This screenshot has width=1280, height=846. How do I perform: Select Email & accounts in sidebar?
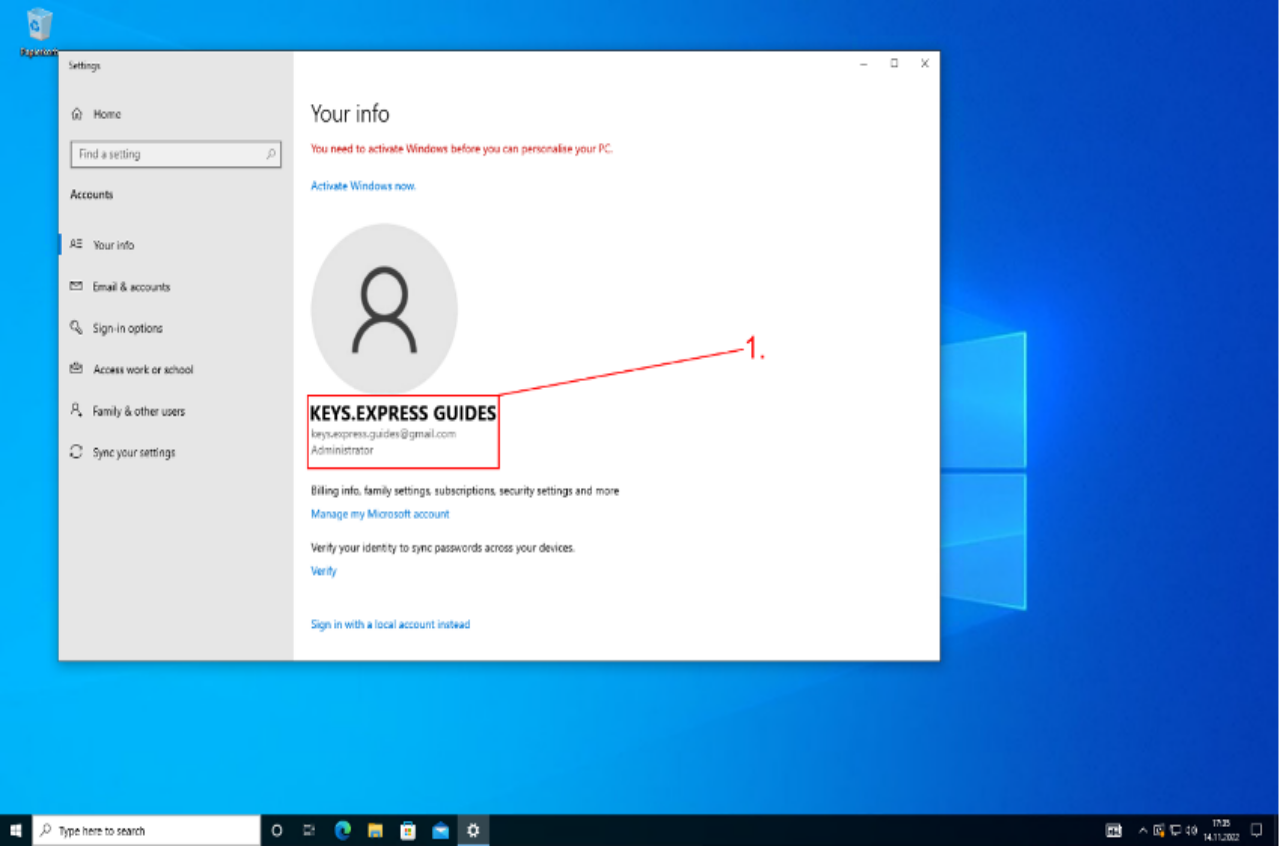pyautogui.click(x=131, y=287)
